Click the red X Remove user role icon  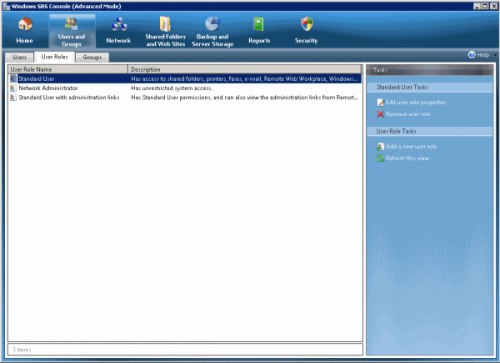pos(380,114)
